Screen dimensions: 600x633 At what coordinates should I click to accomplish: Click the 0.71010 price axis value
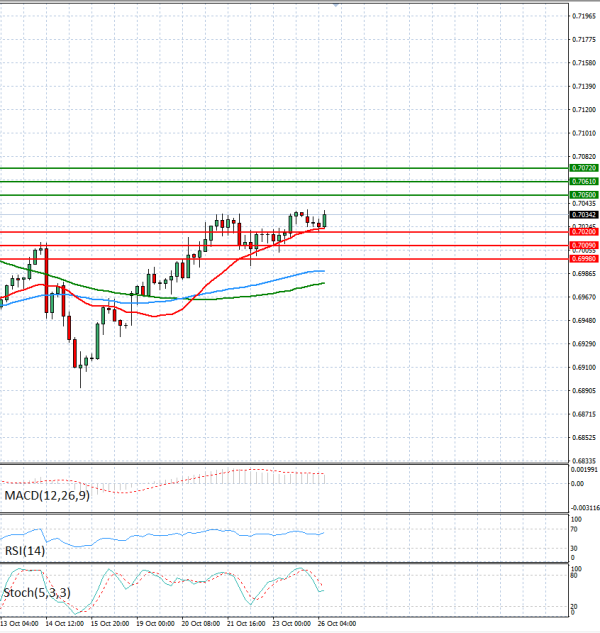click(x=584, y=133)
